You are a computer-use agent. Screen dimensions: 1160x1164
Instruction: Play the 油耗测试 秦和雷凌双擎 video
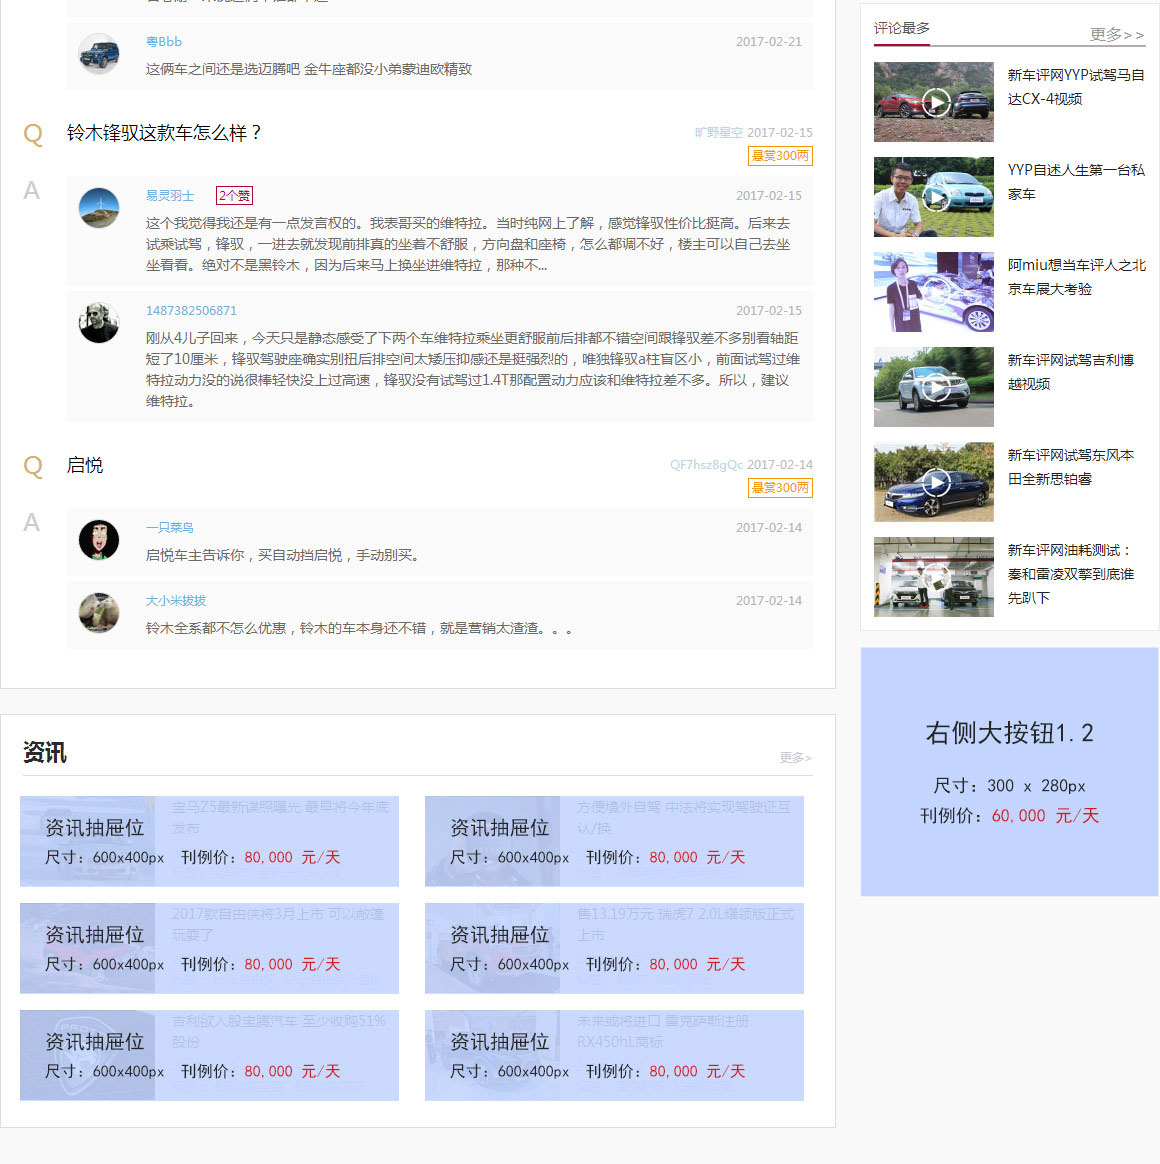click(934, 577)
